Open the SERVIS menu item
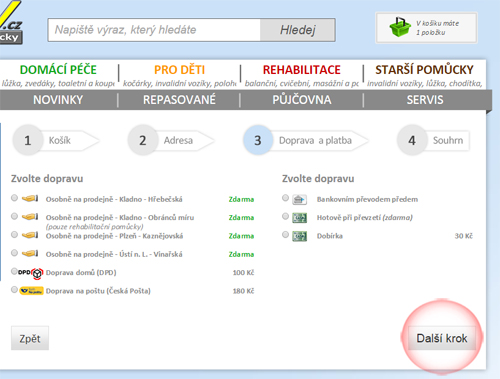This screenshot has width=500, height=379. point(425,100)
